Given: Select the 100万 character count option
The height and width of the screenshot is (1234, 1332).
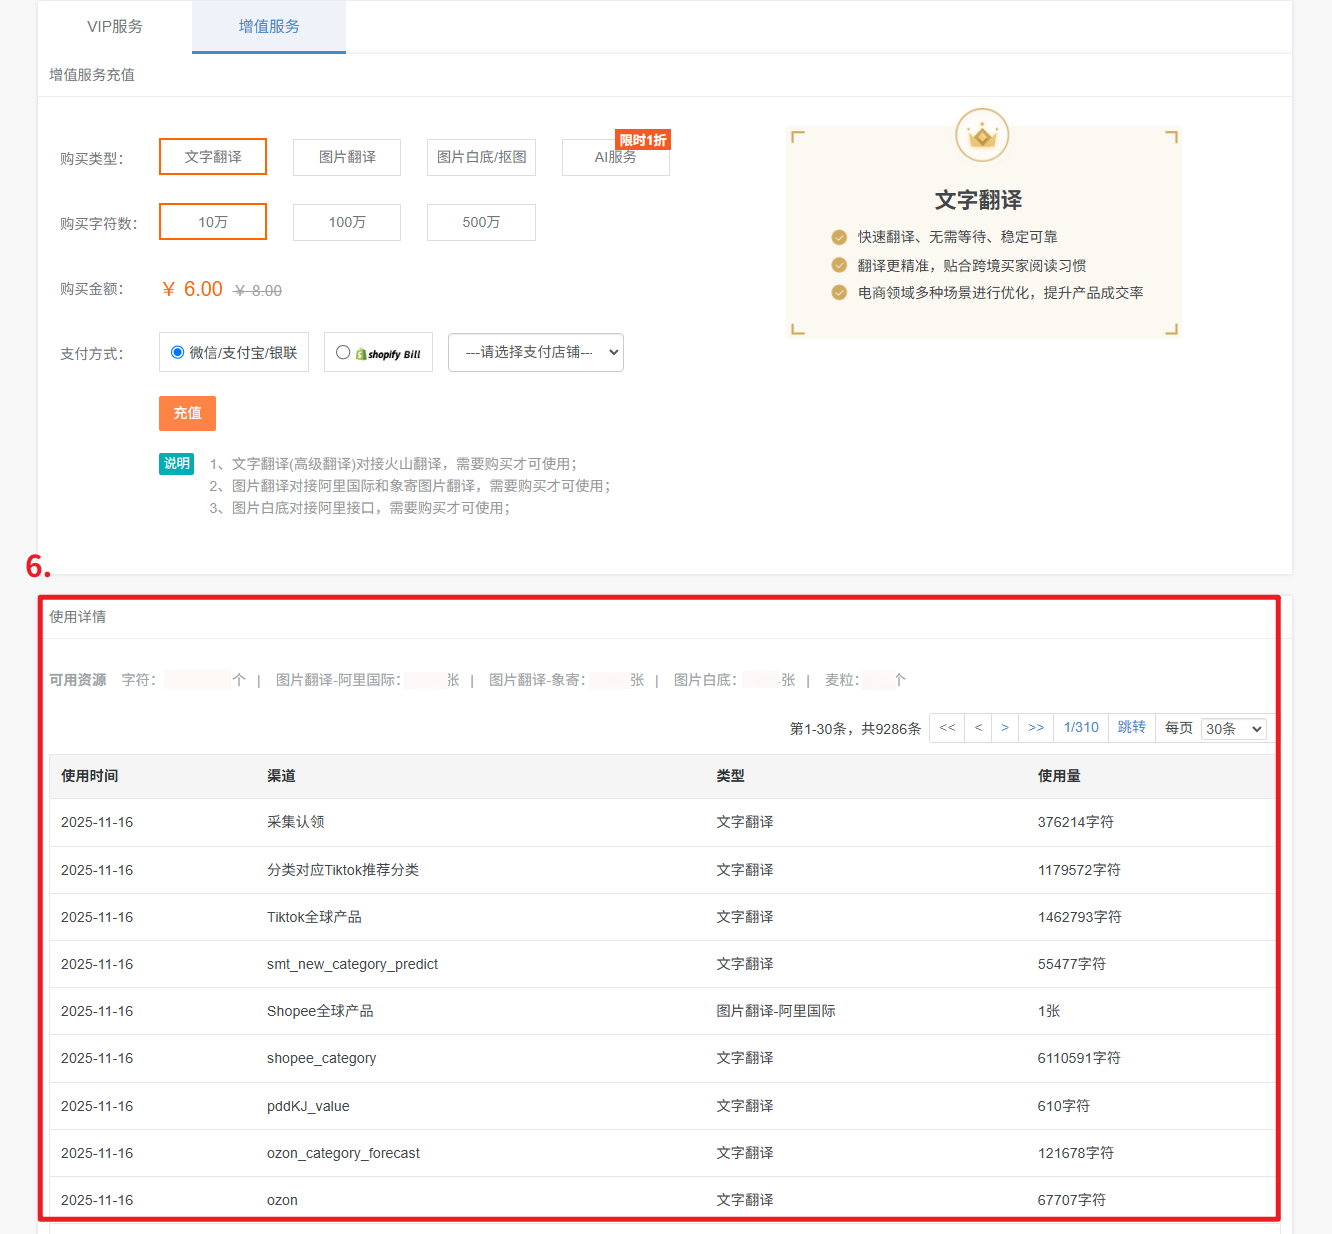Looking at the screenshot, I should [347, 222].
